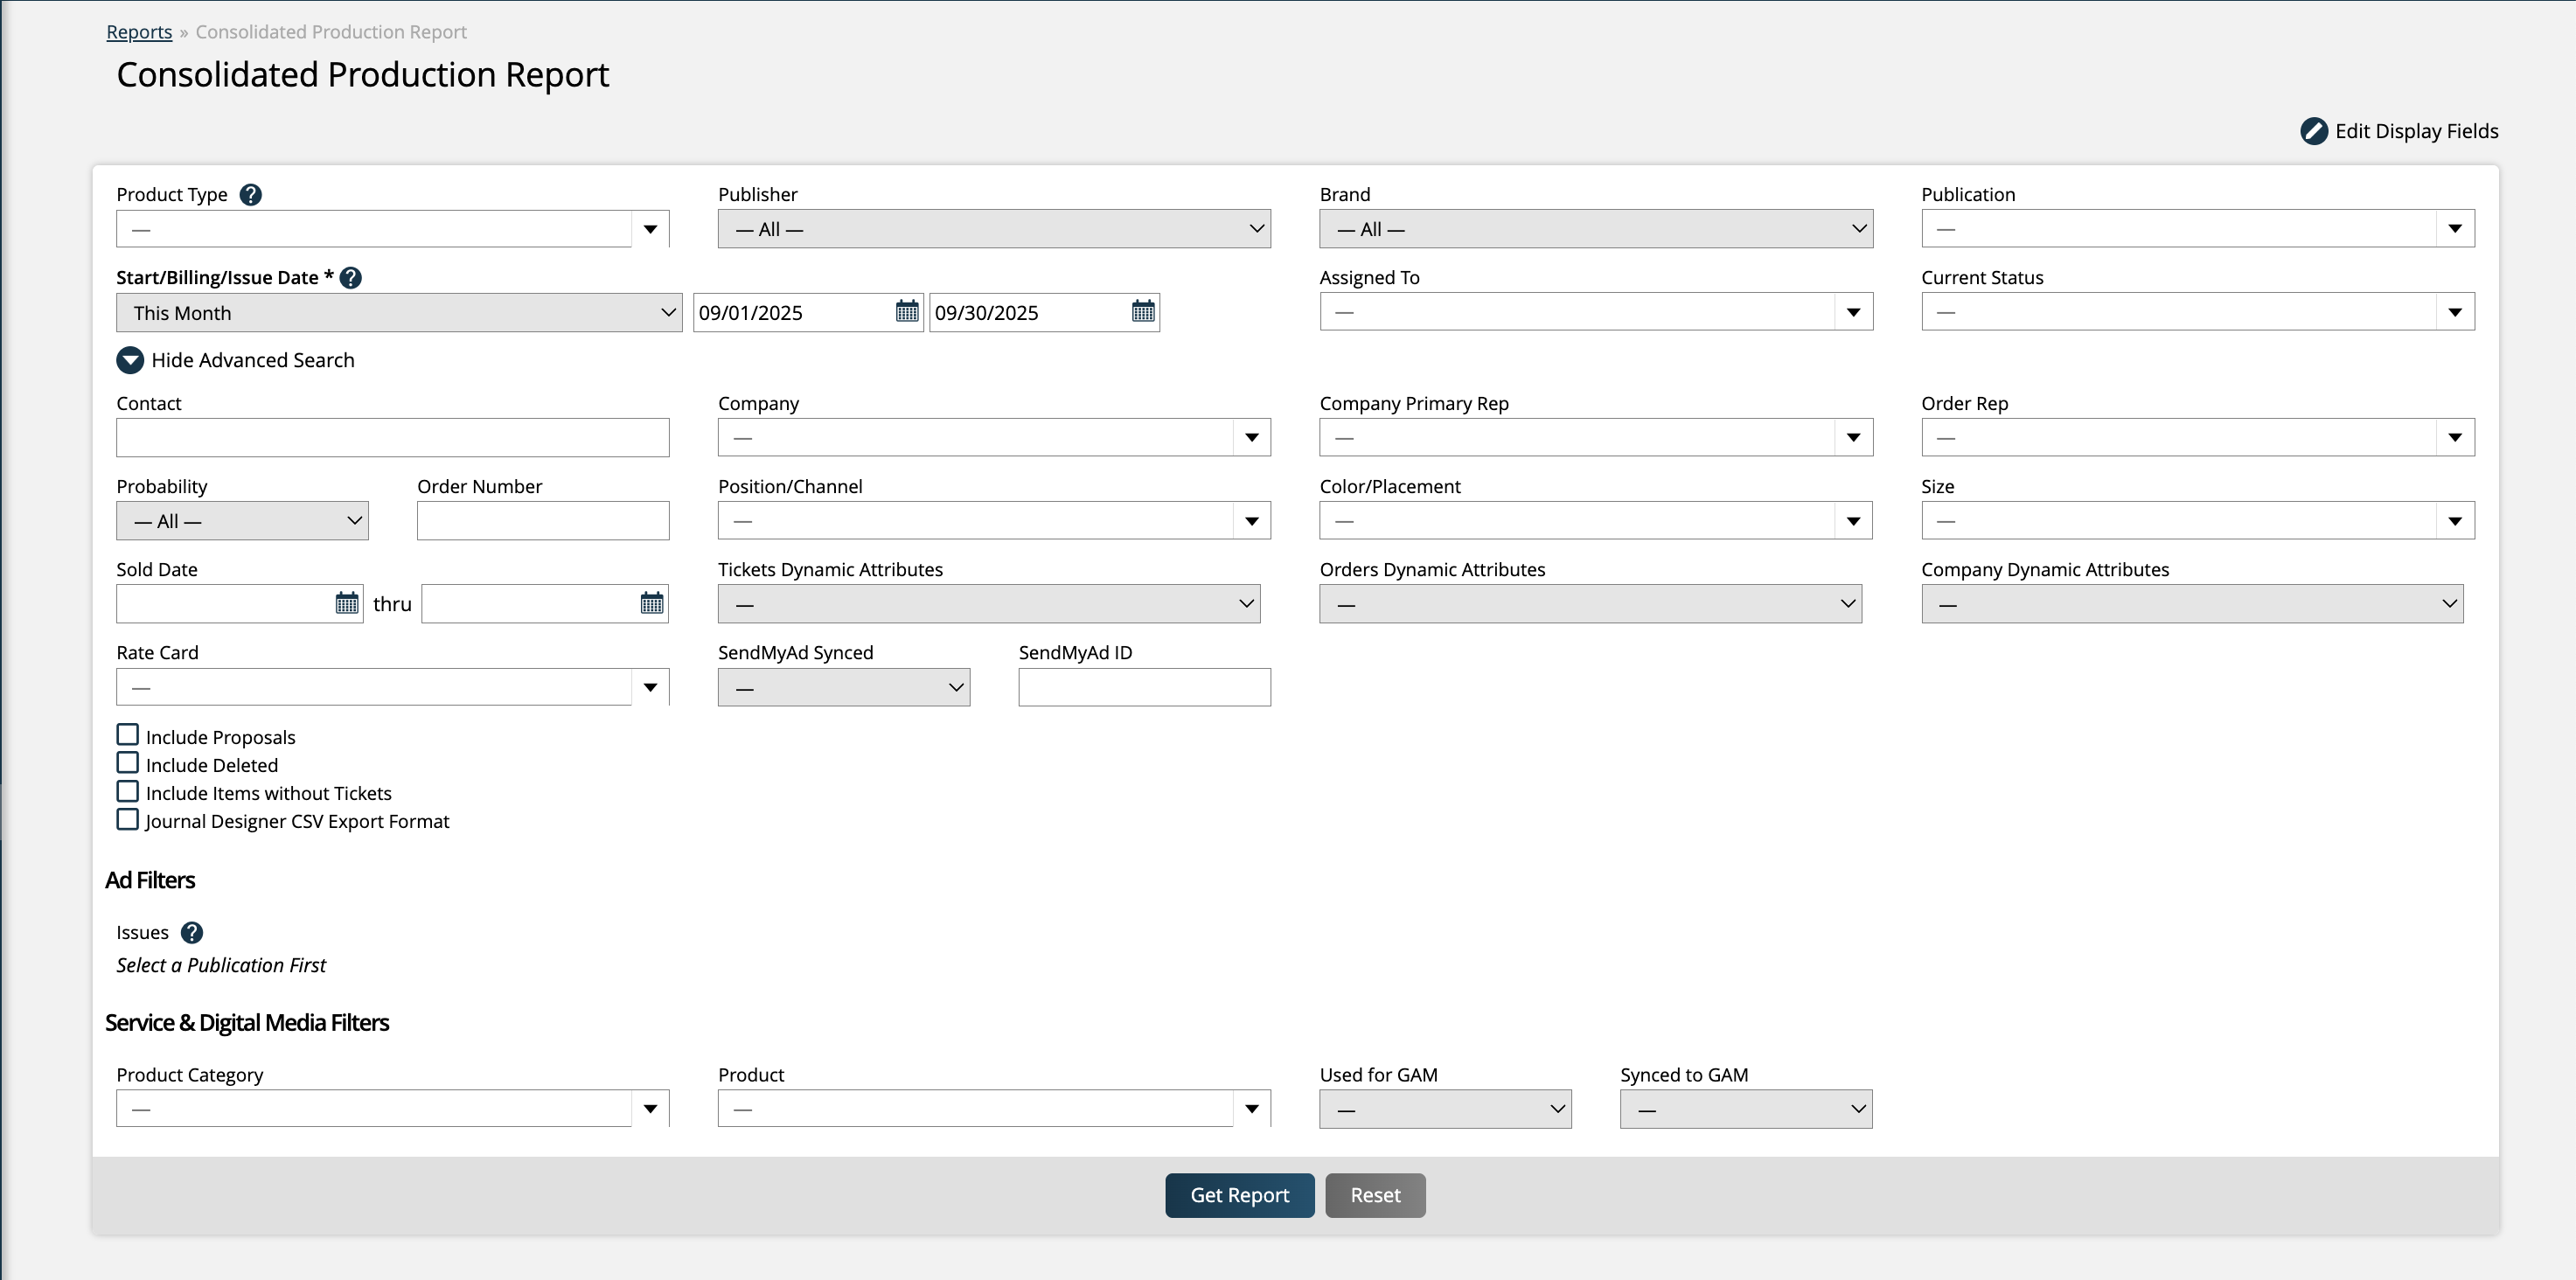Click the Issues help icon

(x=192, y=933)
